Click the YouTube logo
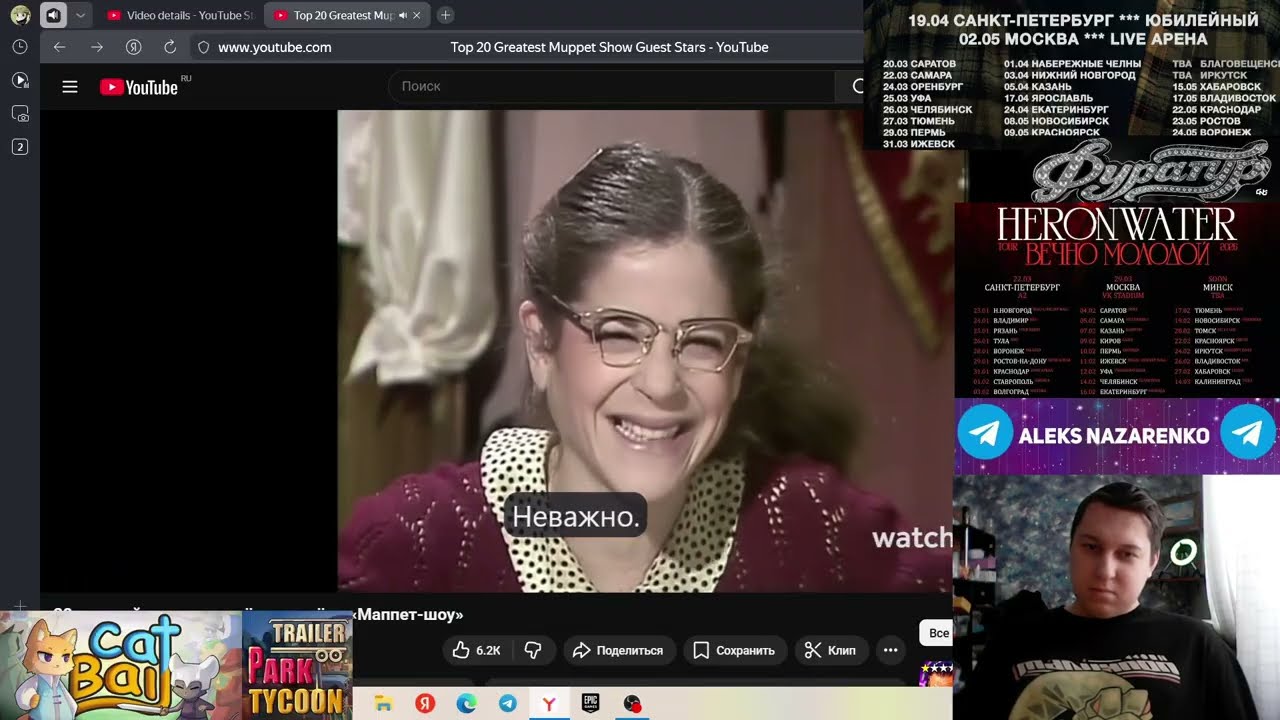 pyautogui.click(x=139, y=87)
